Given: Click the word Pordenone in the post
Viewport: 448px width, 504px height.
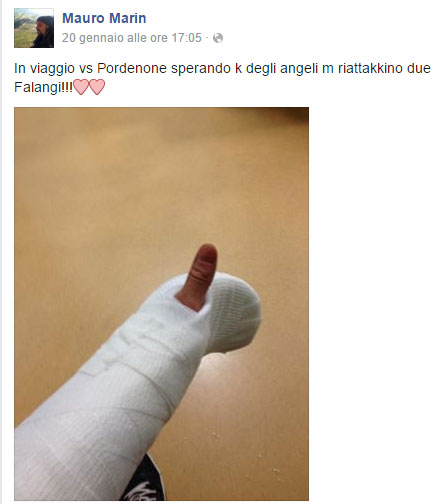Looking at the screenshot, I should 132,68.
